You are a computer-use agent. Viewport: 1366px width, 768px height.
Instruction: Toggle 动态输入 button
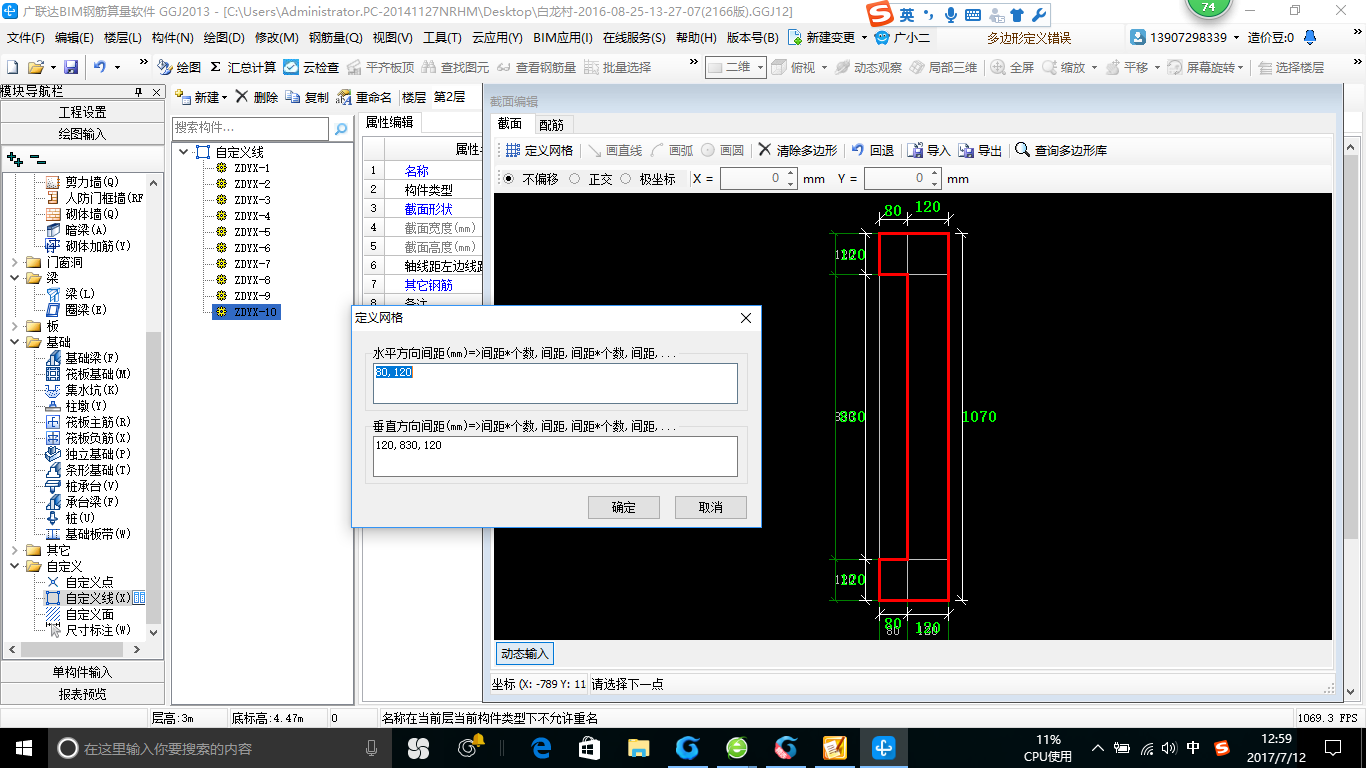(525, 653)
